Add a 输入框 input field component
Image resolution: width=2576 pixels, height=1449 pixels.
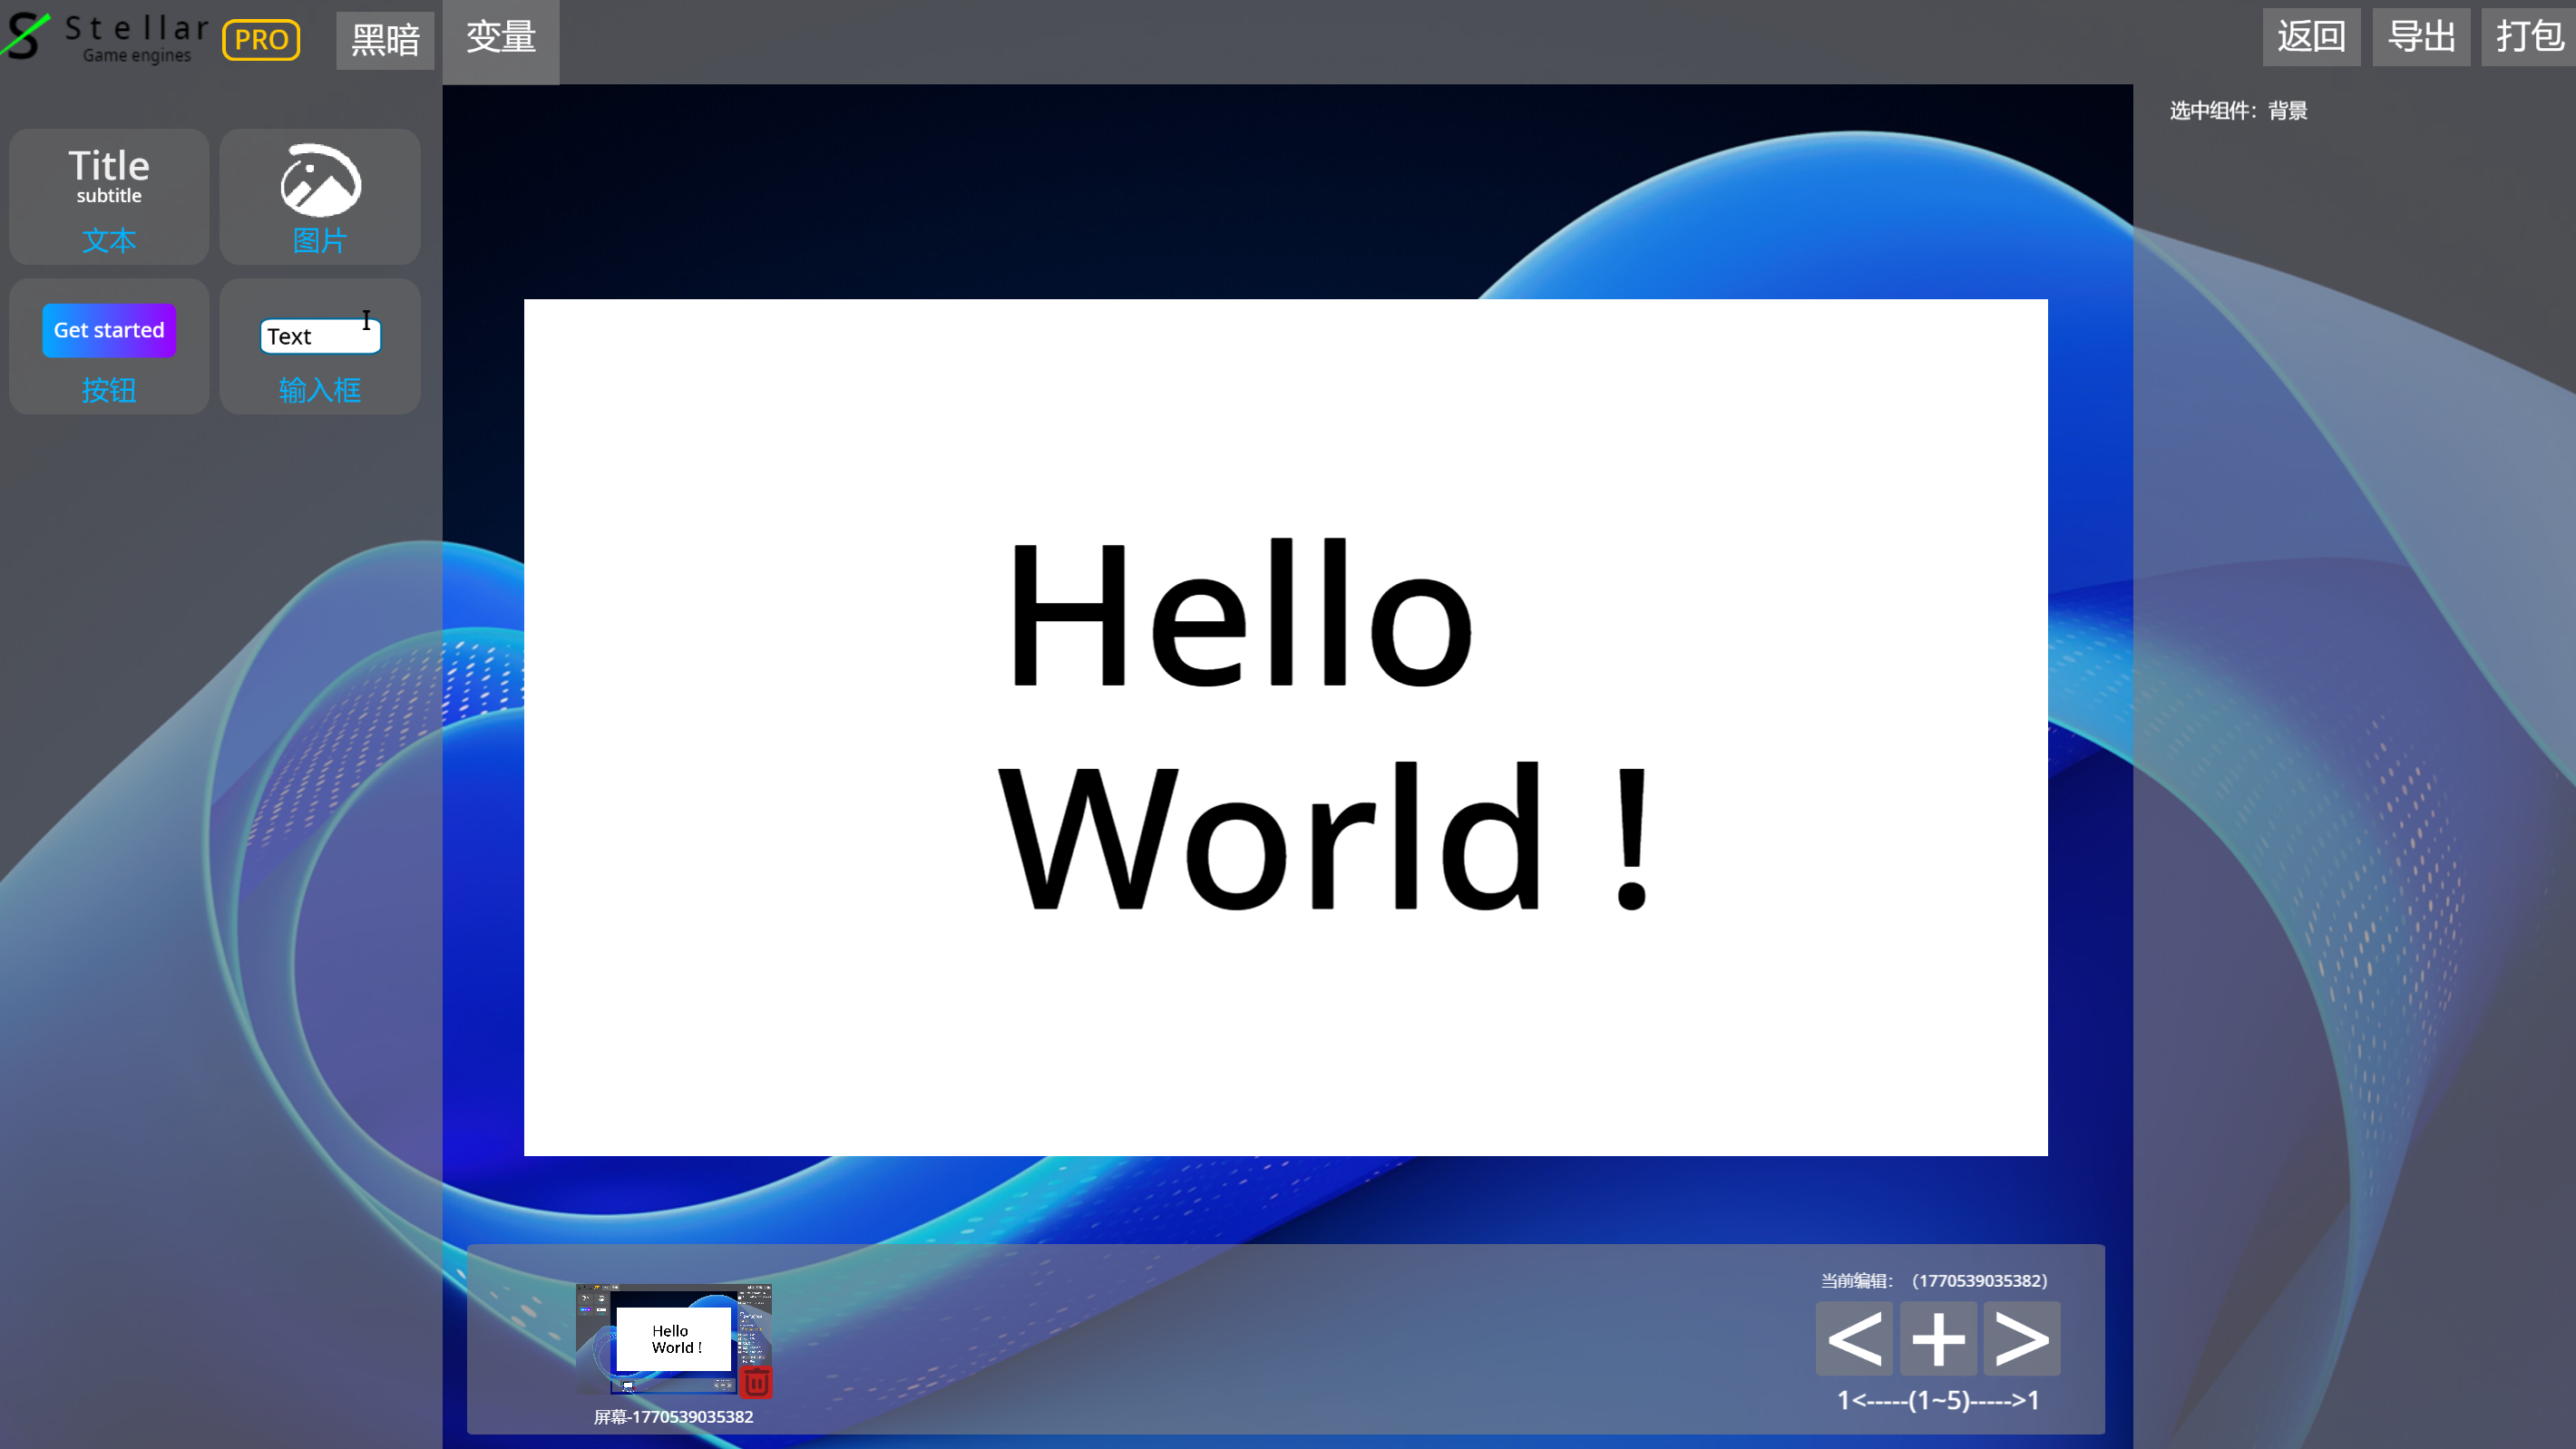[x=320, y=347]
